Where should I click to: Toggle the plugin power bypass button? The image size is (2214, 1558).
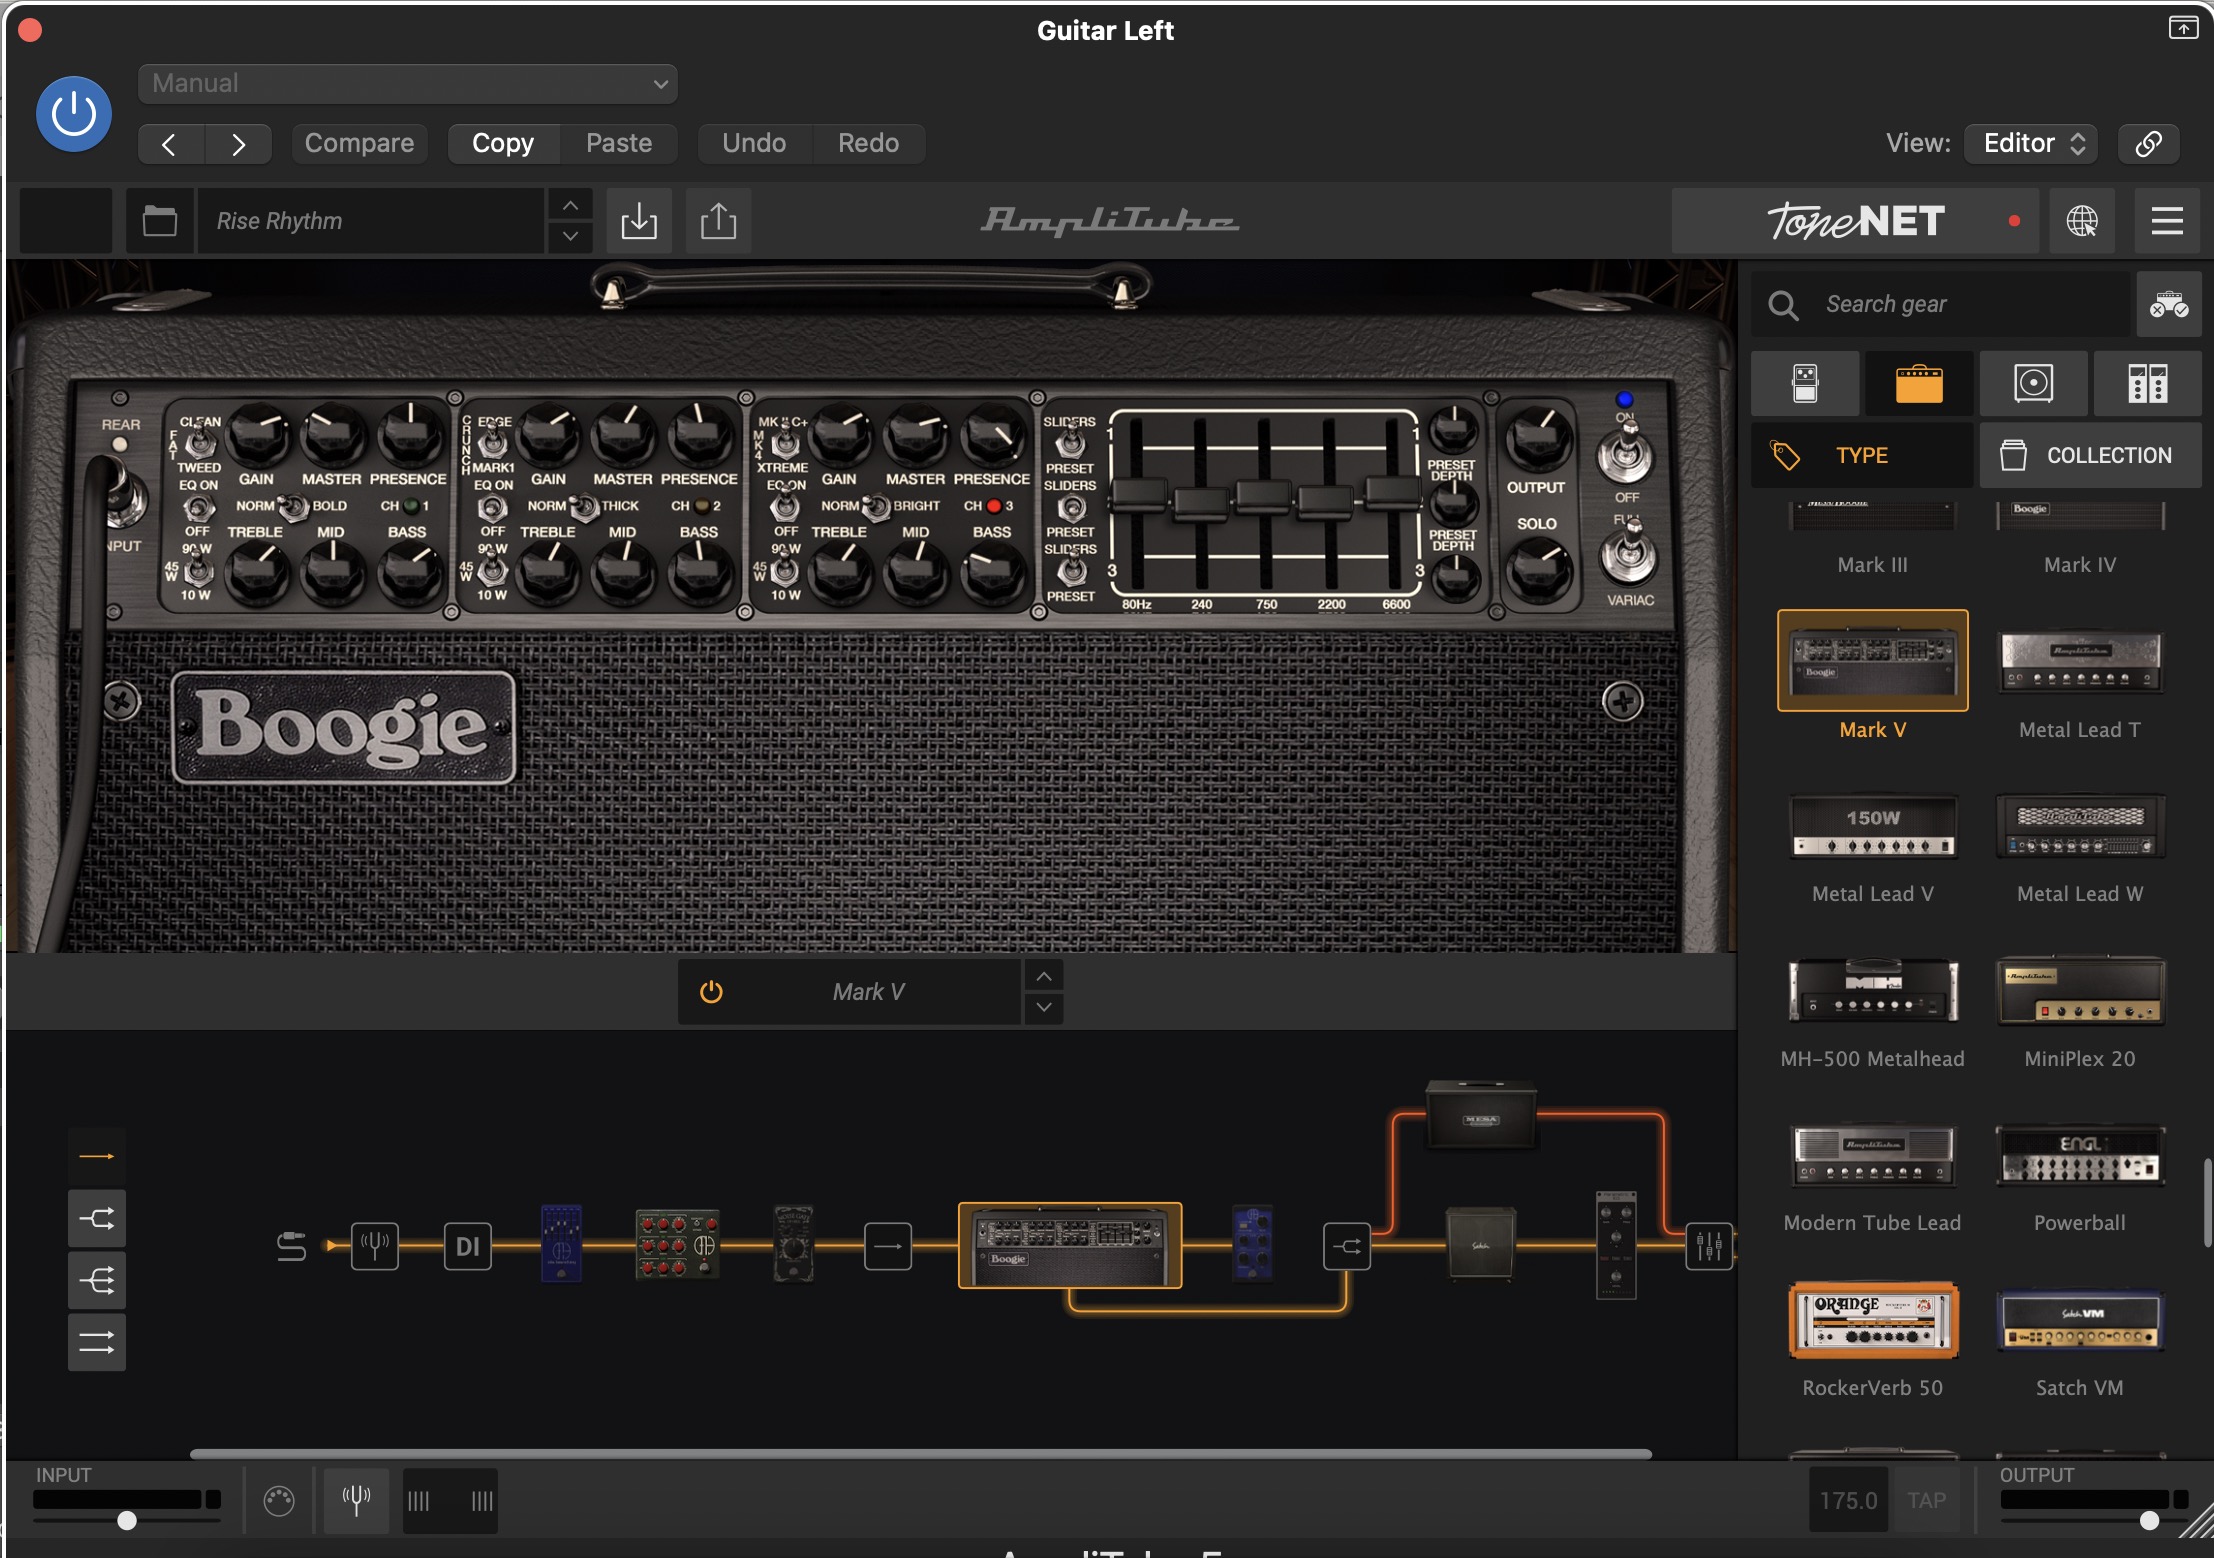point(73,114)
